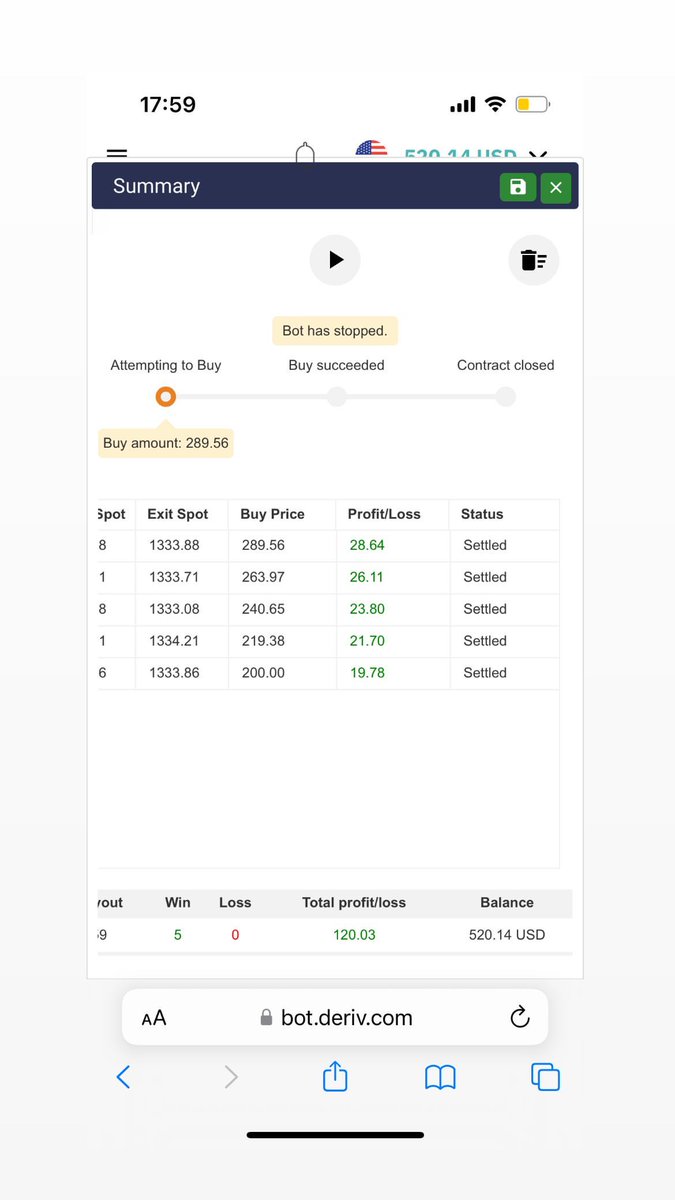
Task: Click the Total profit/loss header
Action: (x=354, y=902)
